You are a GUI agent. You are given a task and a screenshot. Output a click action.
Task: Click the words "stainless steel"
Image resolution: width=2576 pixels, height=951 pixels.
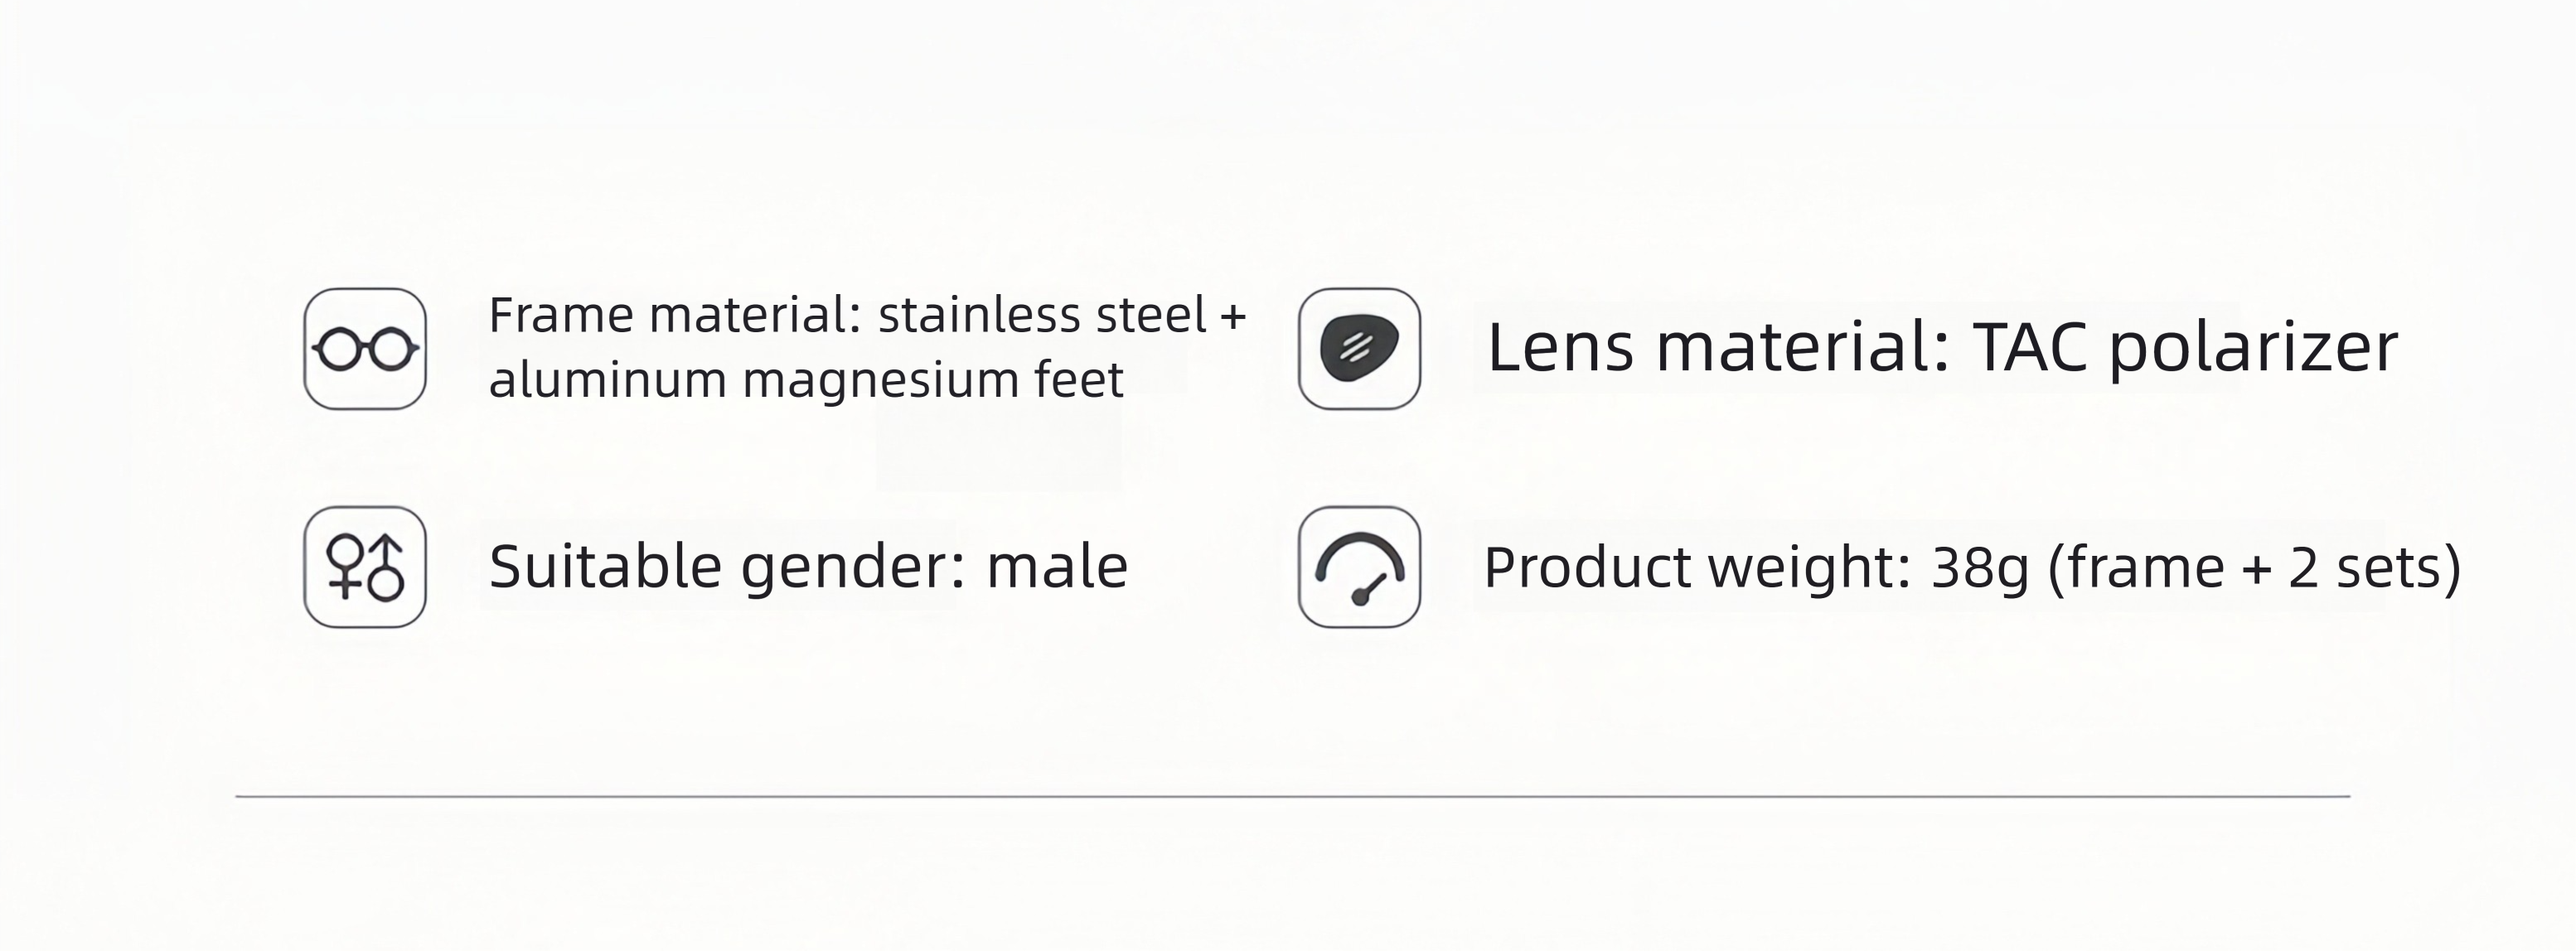coord(1043,315)
